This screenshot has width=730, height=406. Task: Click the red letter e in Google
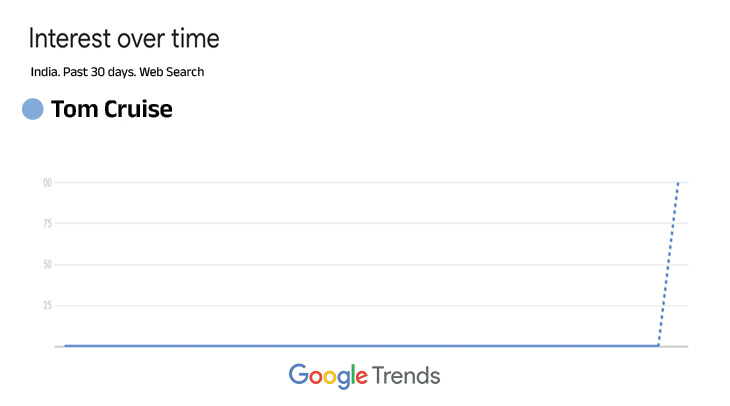[x=360, y=378]
